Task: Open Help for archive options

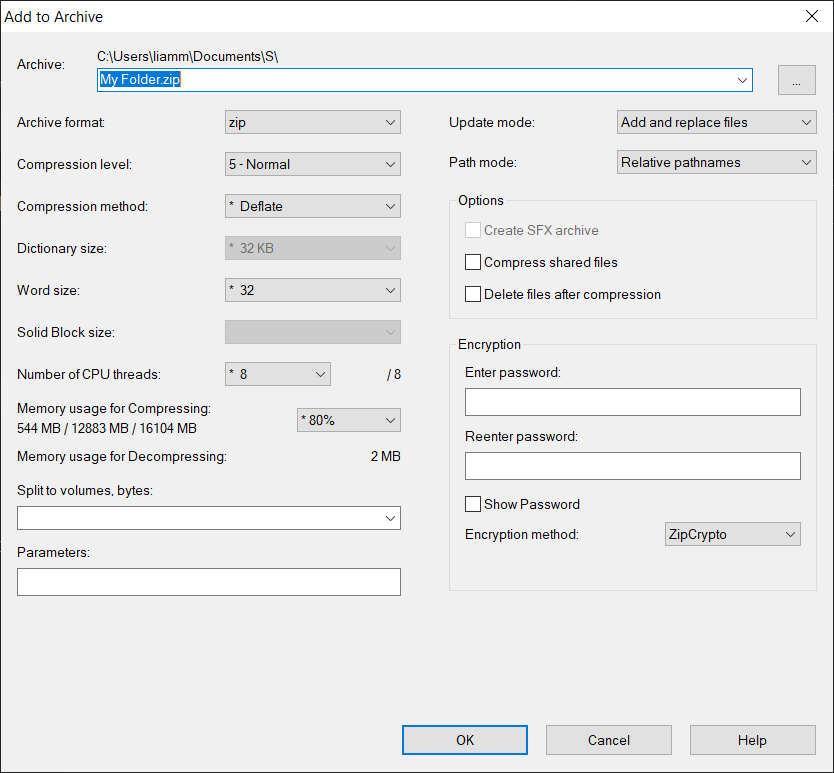Action: click(752, 740)
